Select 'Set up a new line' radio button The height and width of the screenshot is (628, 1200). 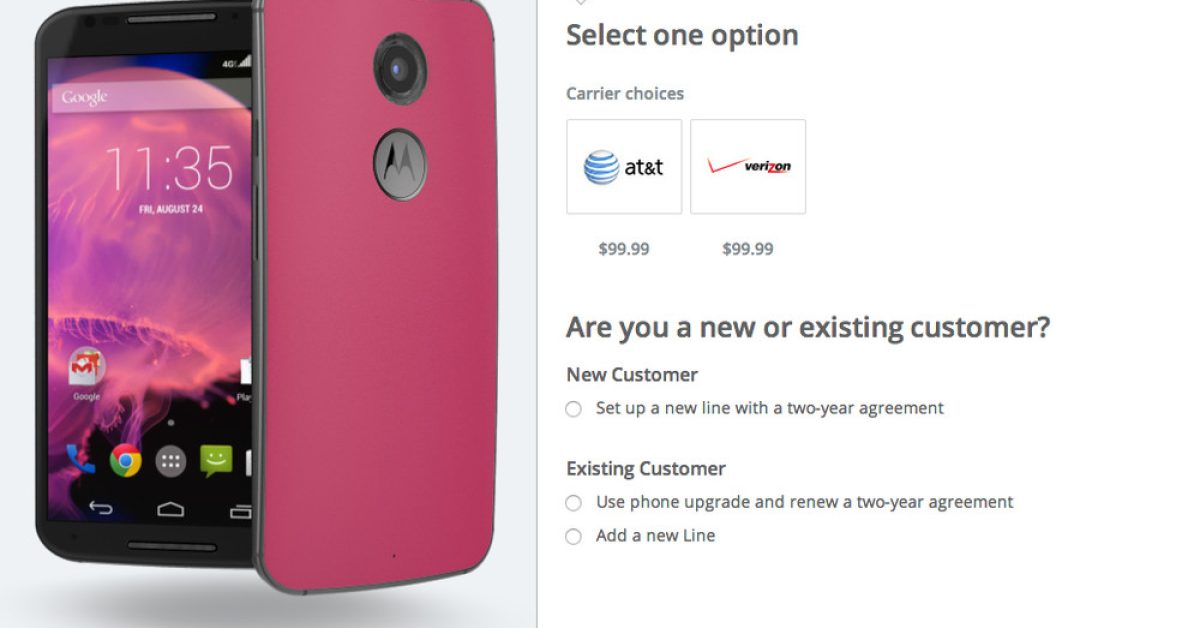point(573,409)
